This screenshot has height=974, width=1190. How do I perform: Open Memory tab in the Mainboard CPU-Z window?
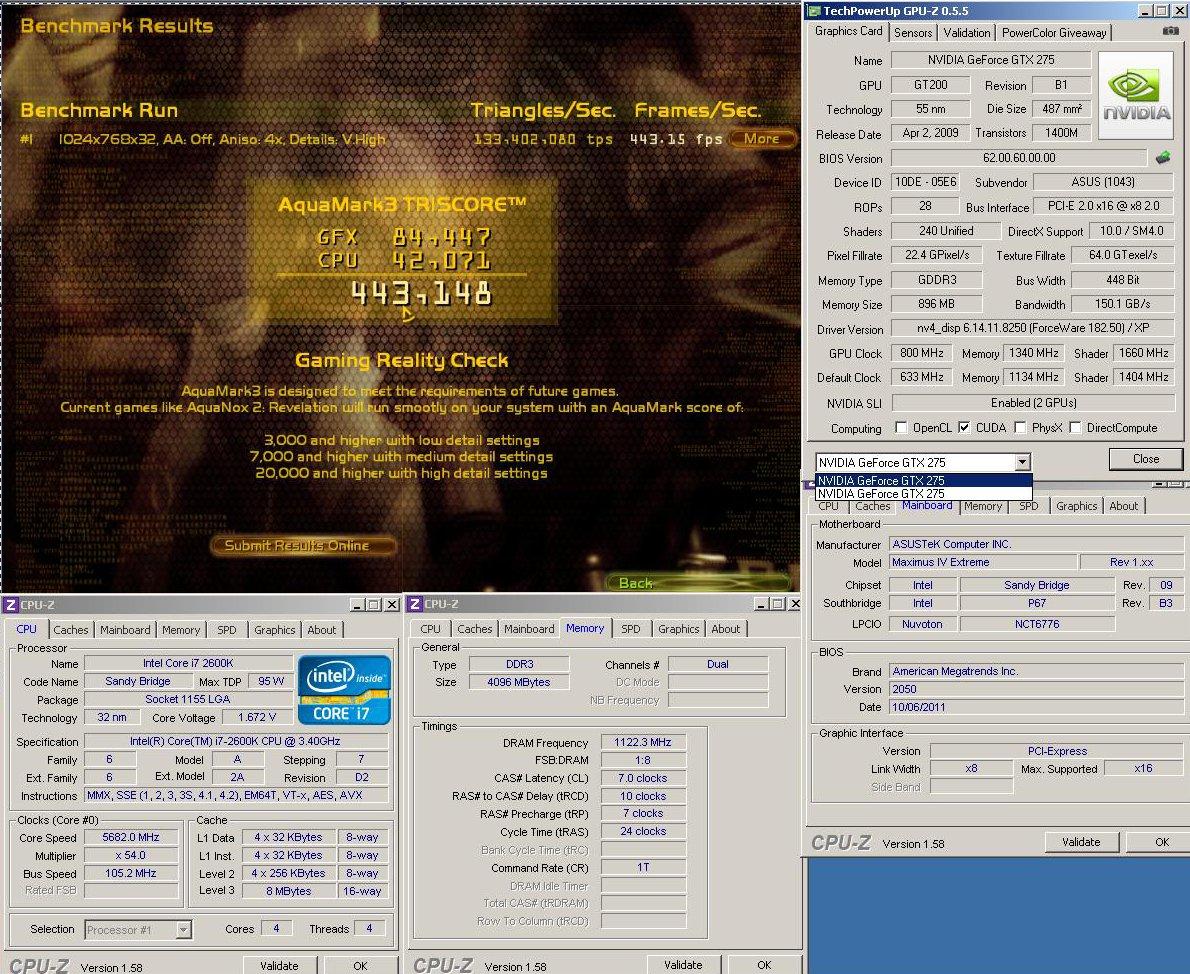984,506
